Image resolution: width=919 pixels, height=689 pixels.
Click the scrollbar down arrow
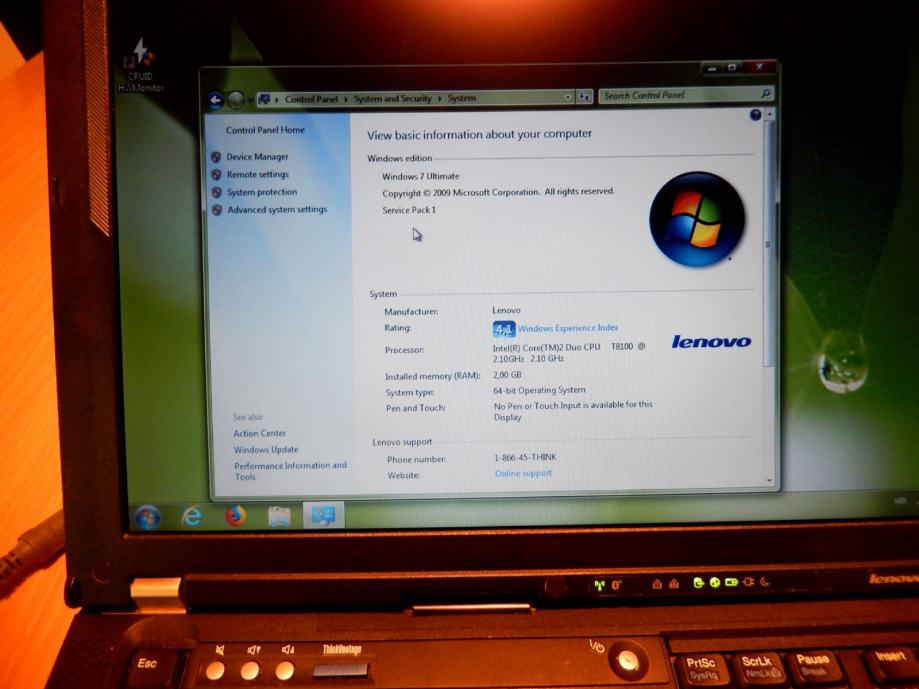click(x=770, y=480)
